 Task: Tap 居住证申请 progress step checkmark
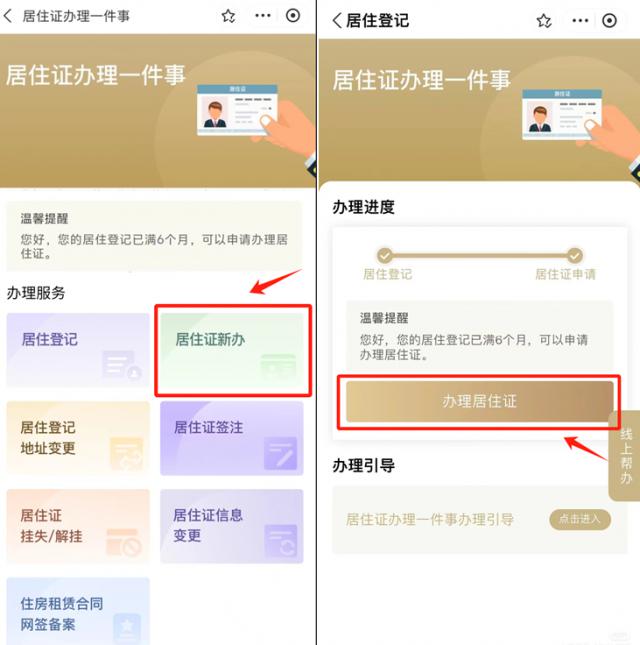pos(575,255)
